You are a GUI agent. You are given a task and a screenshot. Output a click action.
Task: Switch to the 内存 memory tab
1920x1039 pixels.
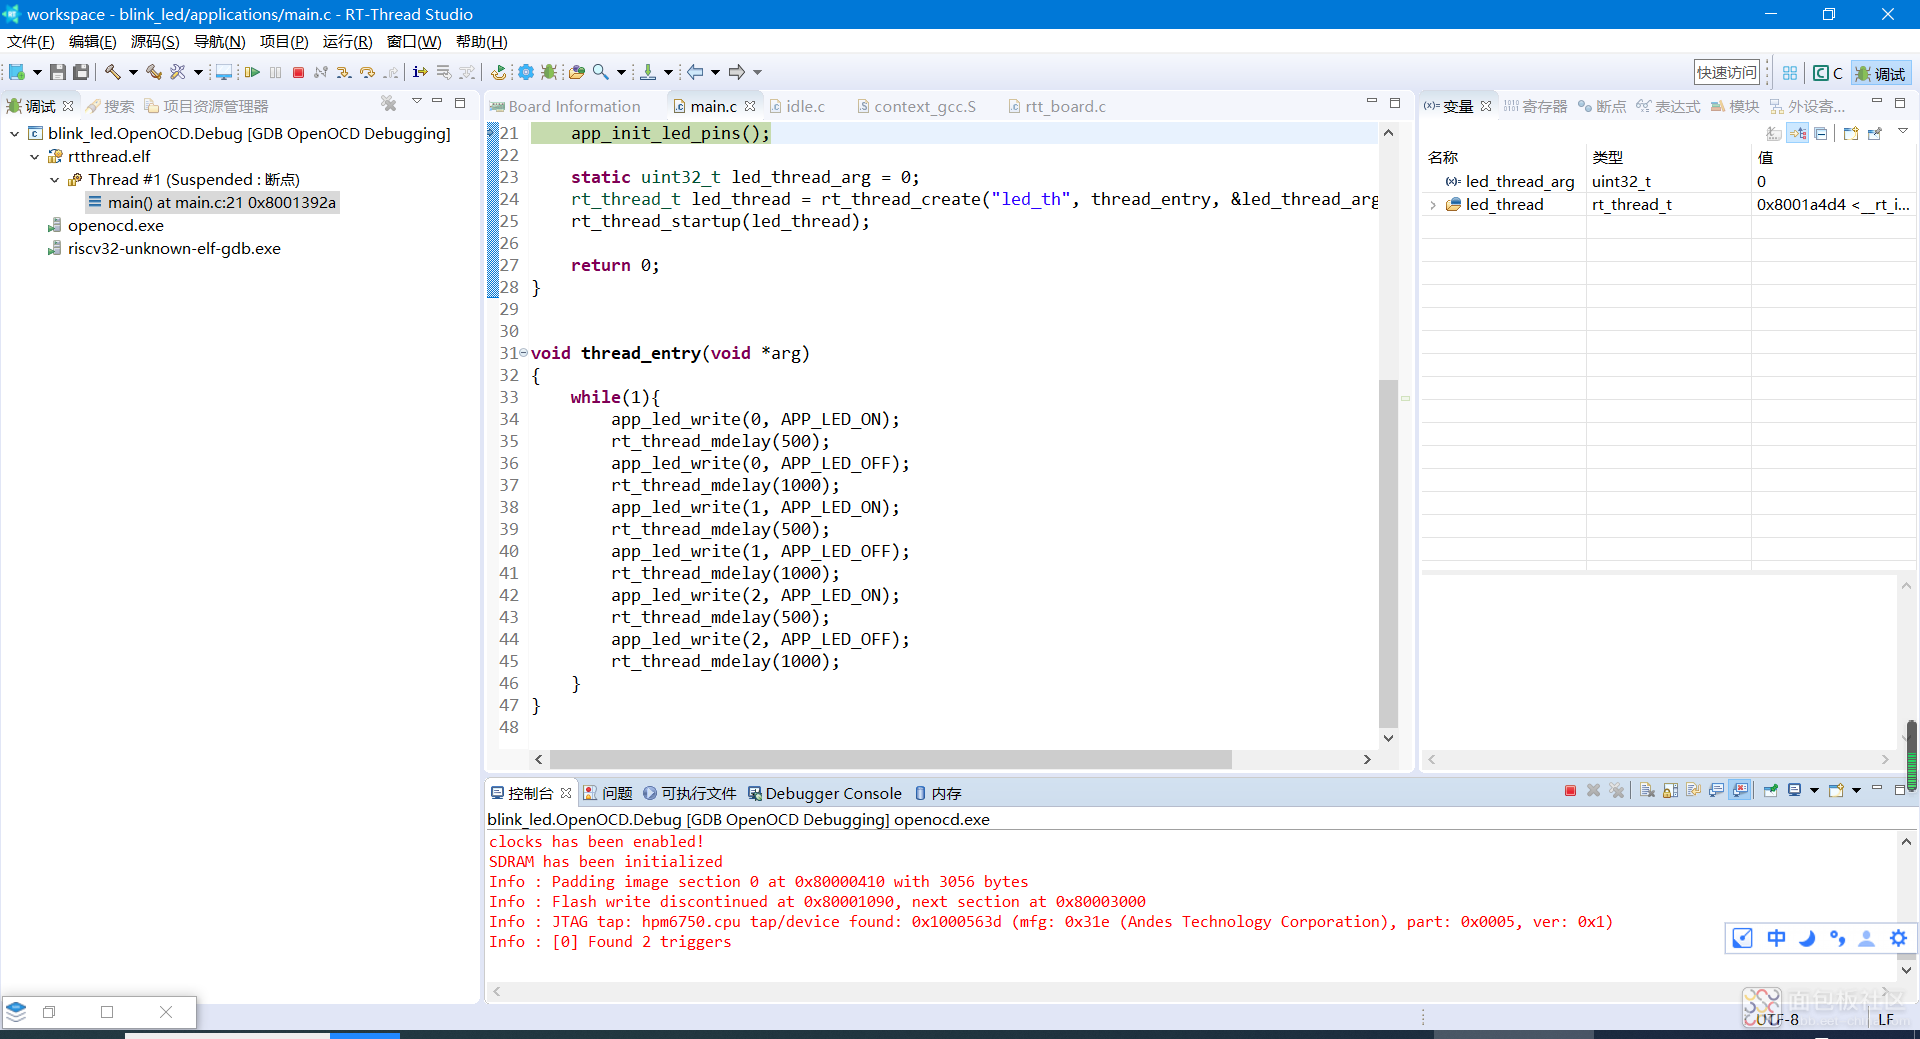[x=938, y=793]
